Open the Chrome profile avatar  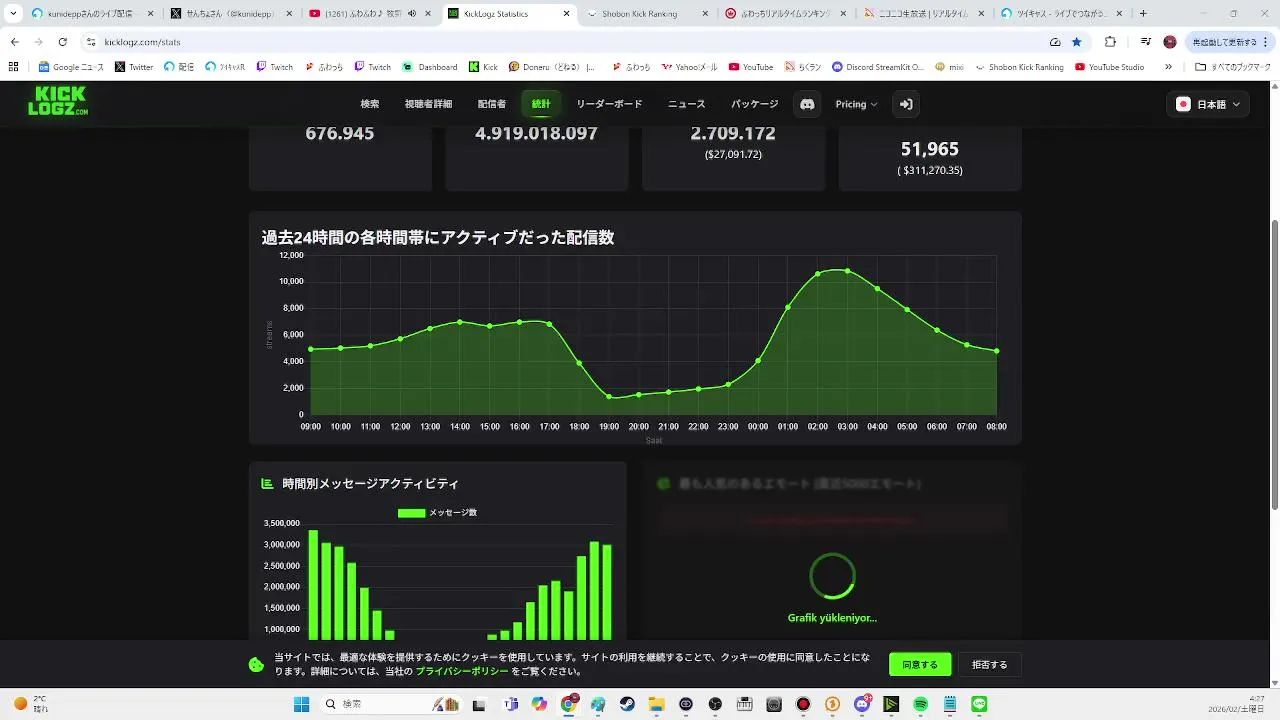click(1170, 42)
